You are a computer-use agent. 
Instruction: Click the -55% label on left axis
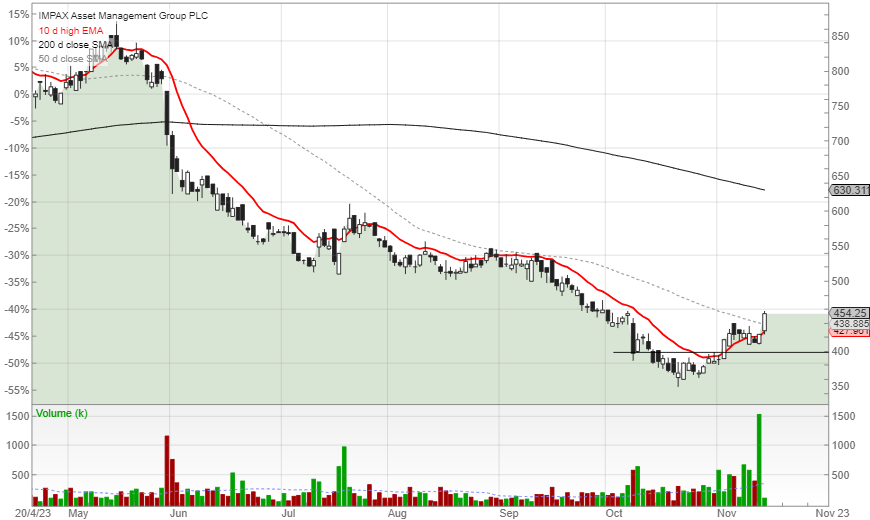point(16,390)
